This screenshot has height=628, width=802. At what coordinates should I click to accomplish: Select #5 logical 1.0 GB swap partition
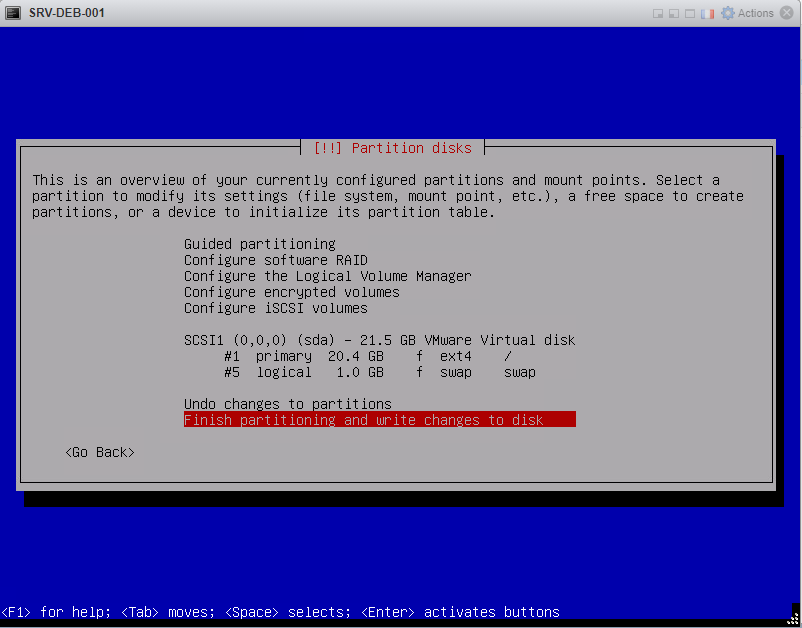[380, 372]
